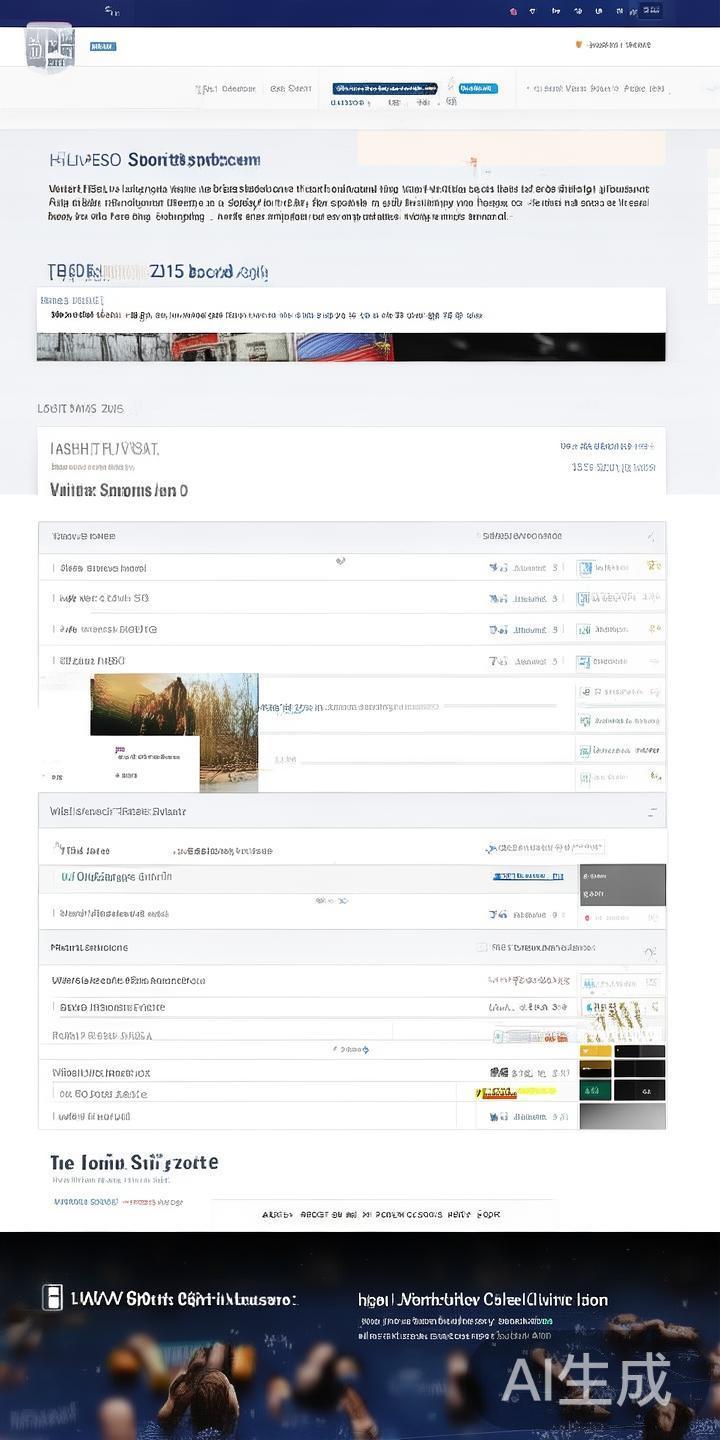This screenshot has width=720, height=1440.
Task: Click the blue arrow icon in the first table row
Action: click(497, 568)
